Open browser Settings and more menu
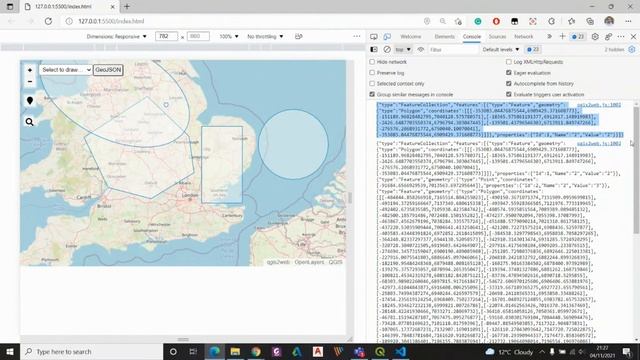The image size is (640, 360). click(x=628, y=21)
